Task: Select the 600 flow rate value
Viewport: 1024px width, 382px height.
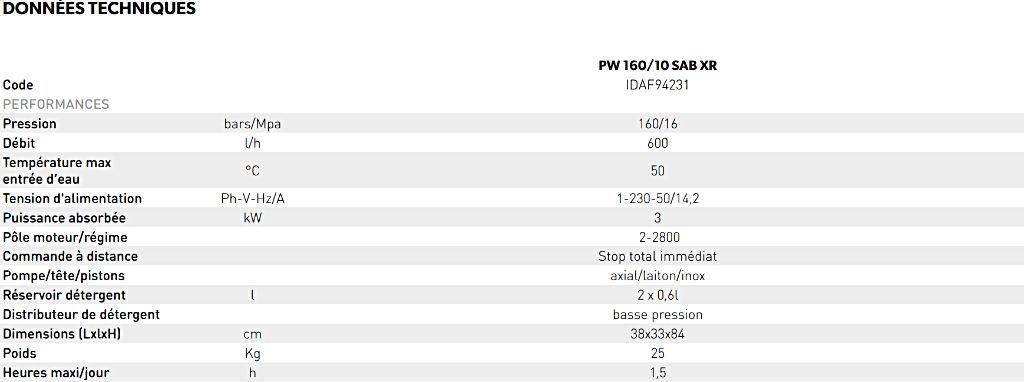Action: point(658,144)
